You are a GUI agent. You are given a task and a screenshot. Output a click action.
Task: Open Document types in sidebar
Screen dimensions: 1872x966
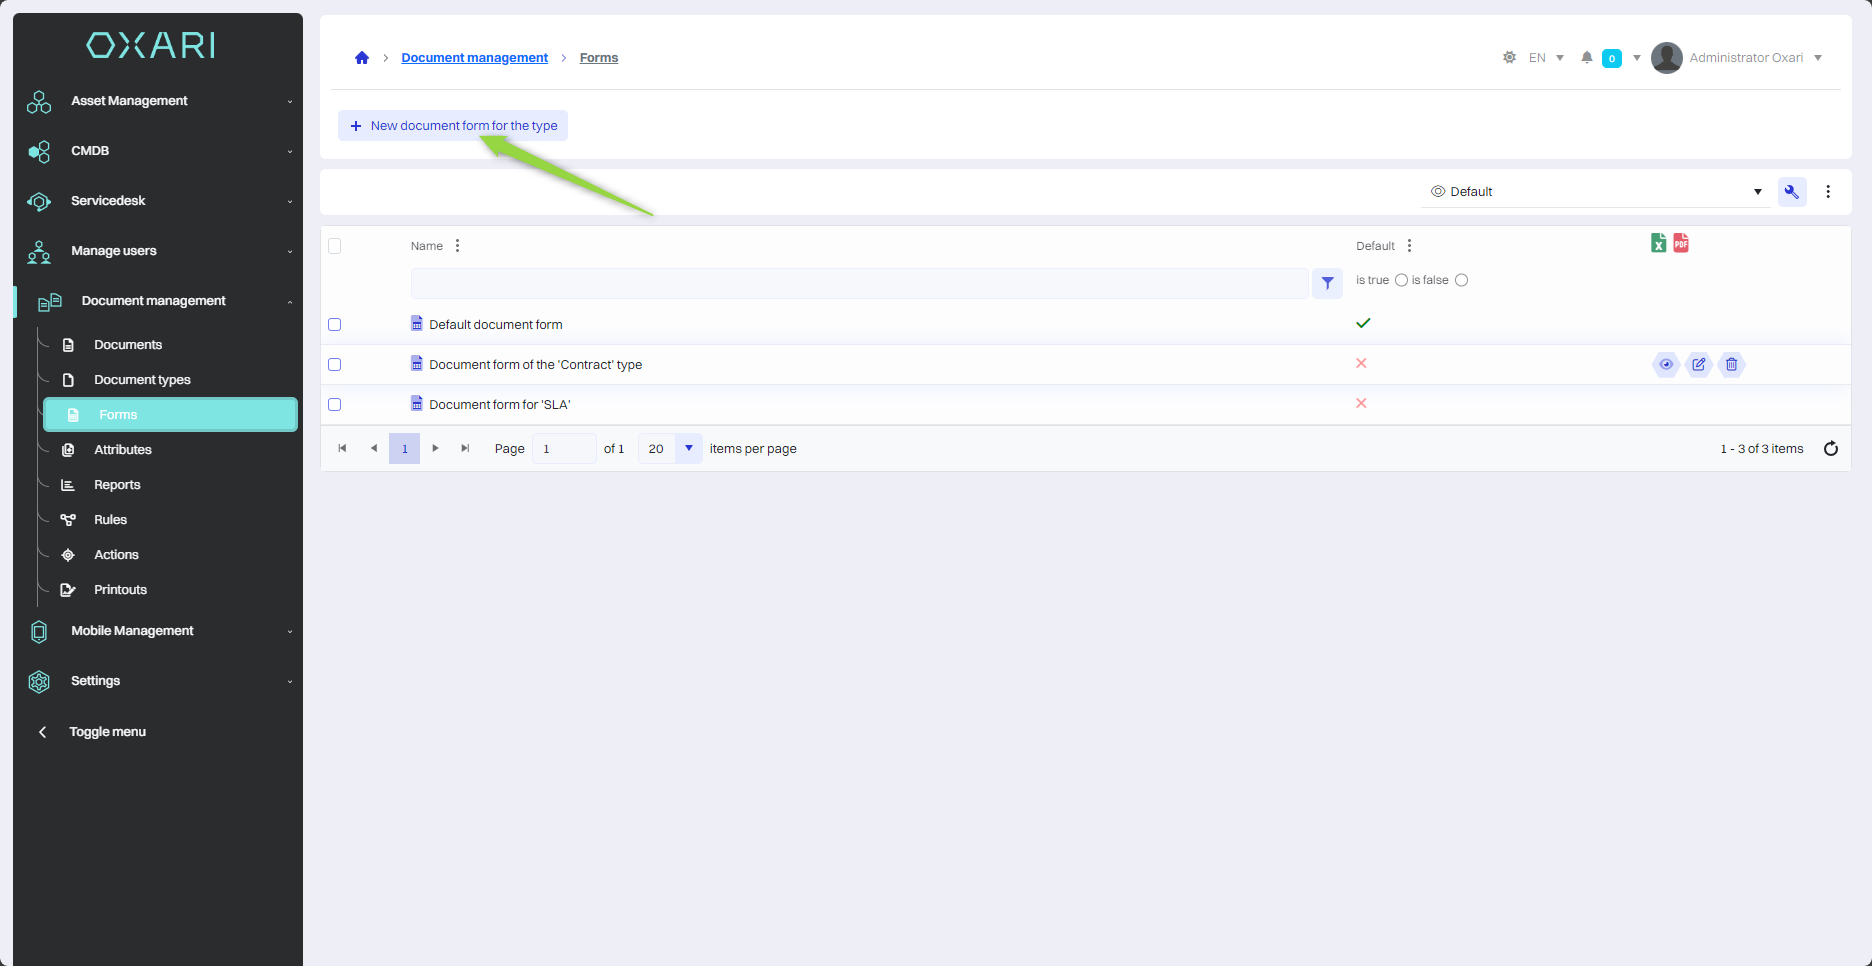coord(142,380)
